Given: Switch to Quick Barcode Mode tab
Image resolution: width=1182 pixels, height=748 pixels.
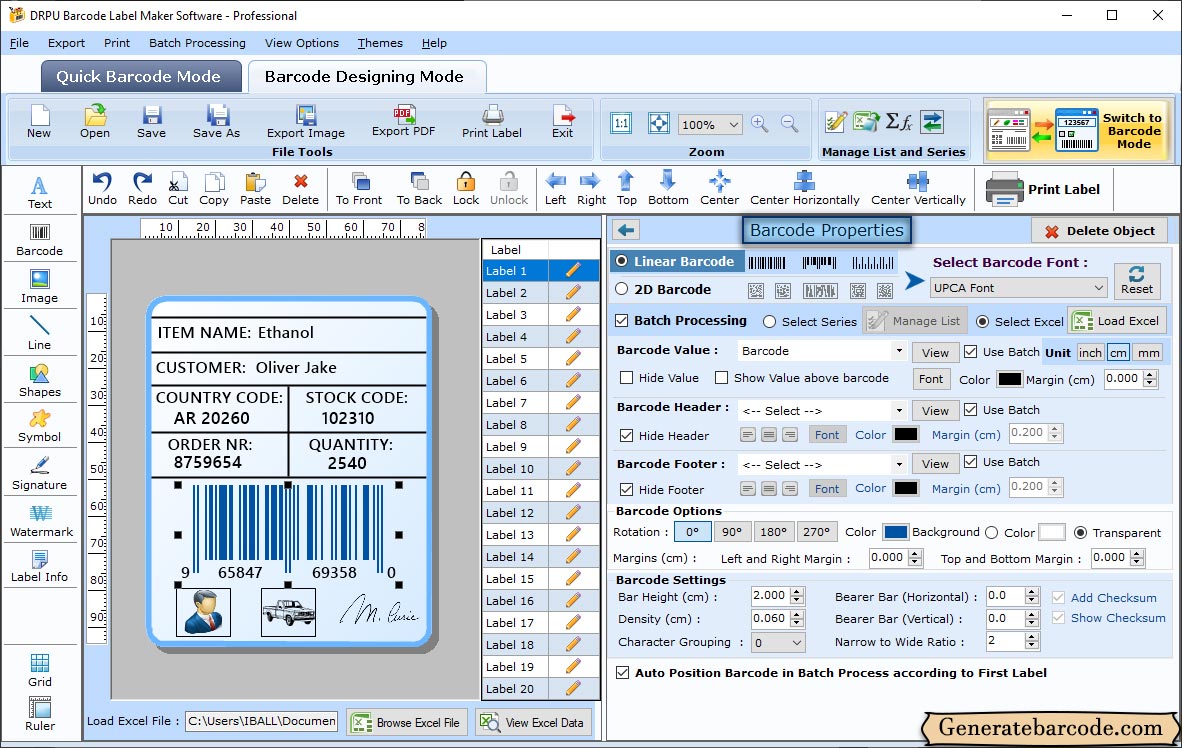Looking at the screenshot, I should pos(140,76).
